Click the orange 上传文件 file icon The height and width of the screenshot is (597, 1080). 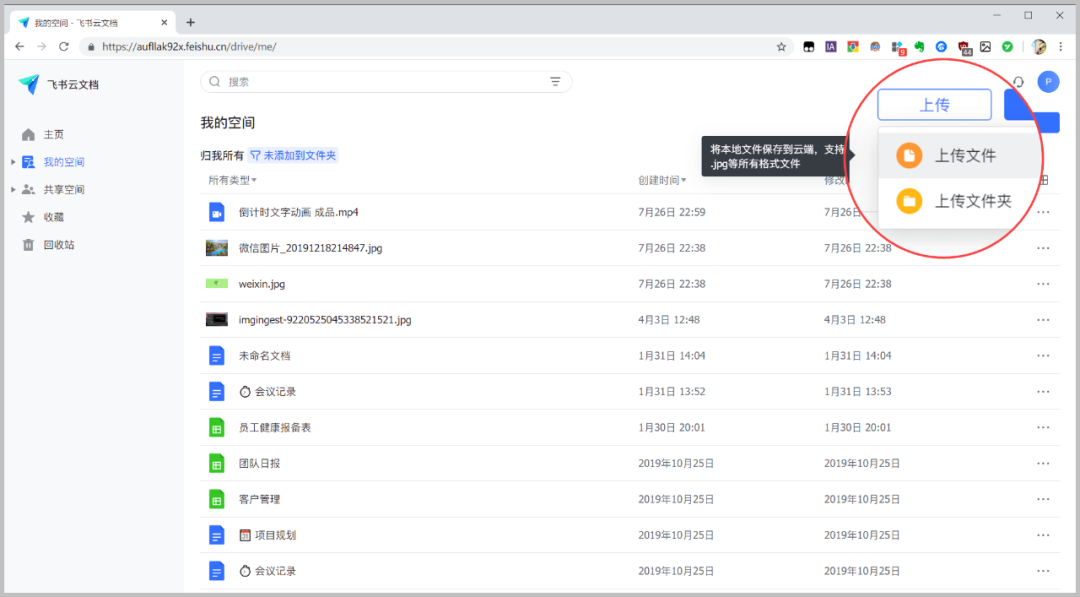(909, 156)
